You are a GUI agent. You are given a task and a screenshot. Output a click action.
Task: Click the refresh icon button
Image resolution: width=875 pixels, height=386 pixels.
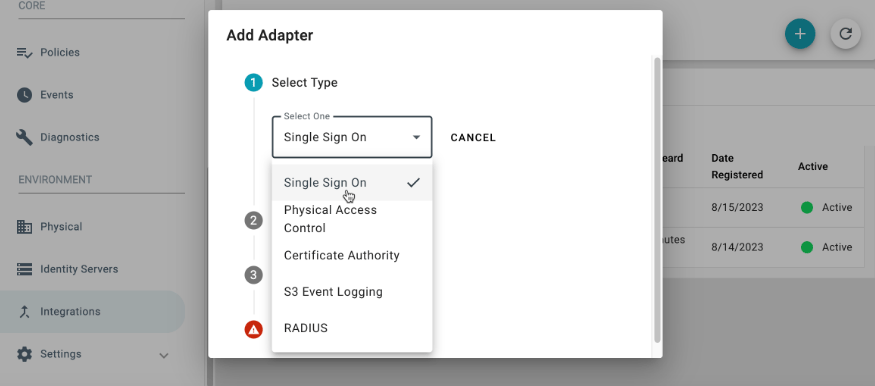click(x=845, y=34)
